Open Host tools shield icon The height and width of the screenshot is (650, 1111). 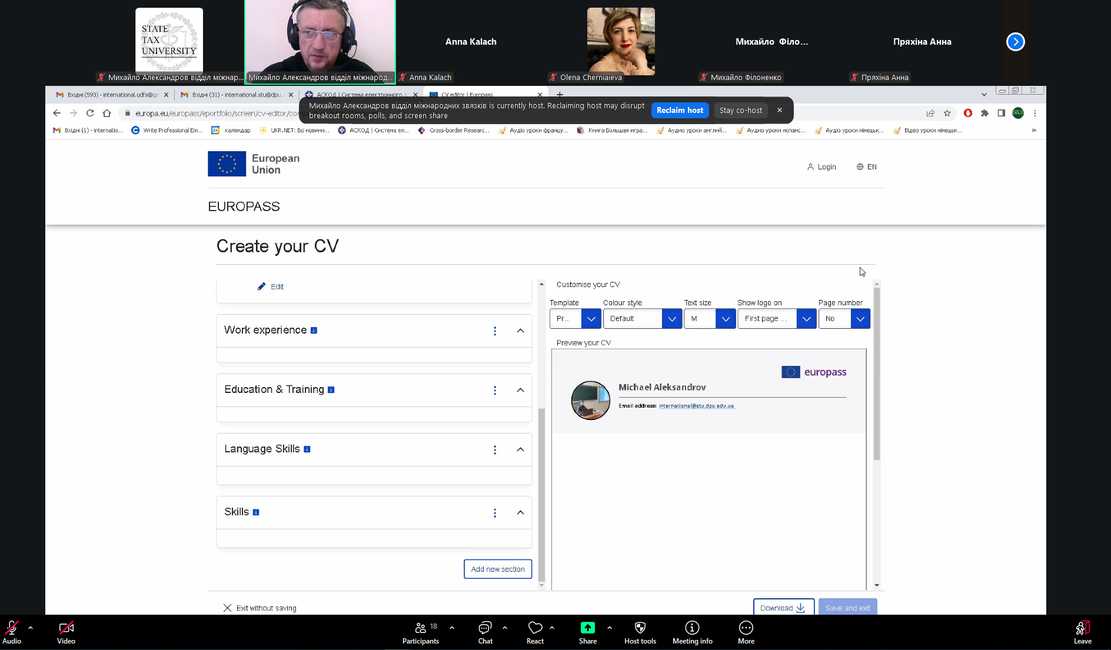click(x=640, y=629)
